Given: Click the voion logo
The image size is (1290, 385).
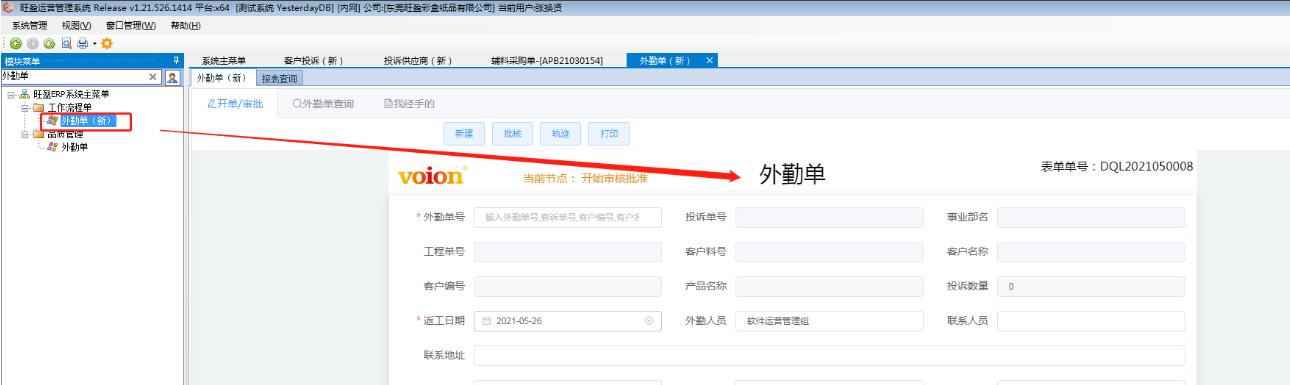Looking at the screenshot, I should pos(432,176).
